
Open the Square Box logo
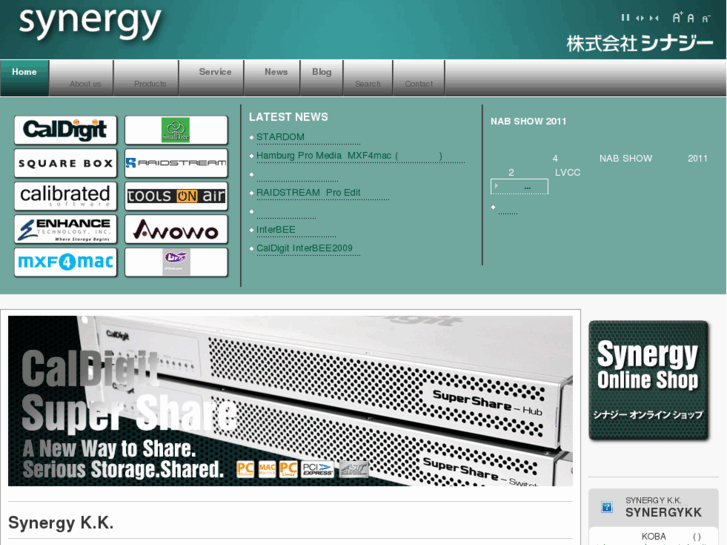pos(65,163)
